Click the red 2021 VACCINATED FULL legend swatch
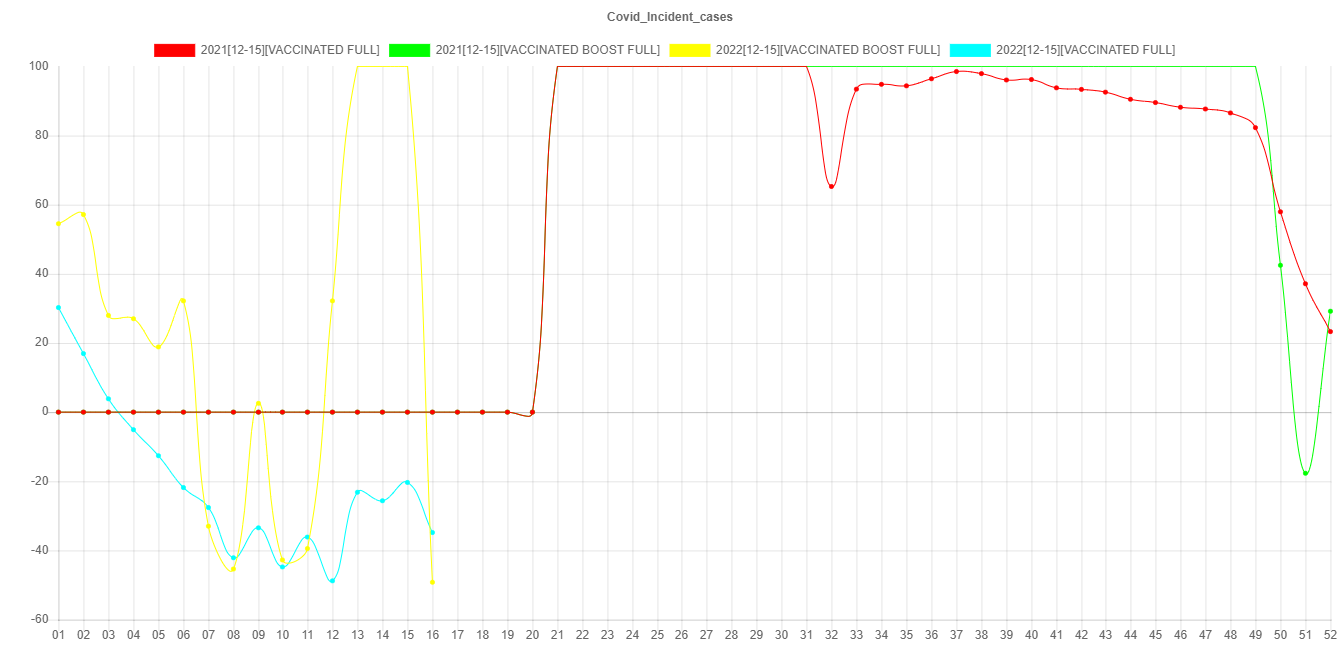Viewport: 1340px width, 670px height. pyautogui.click(x=174, y=50)
